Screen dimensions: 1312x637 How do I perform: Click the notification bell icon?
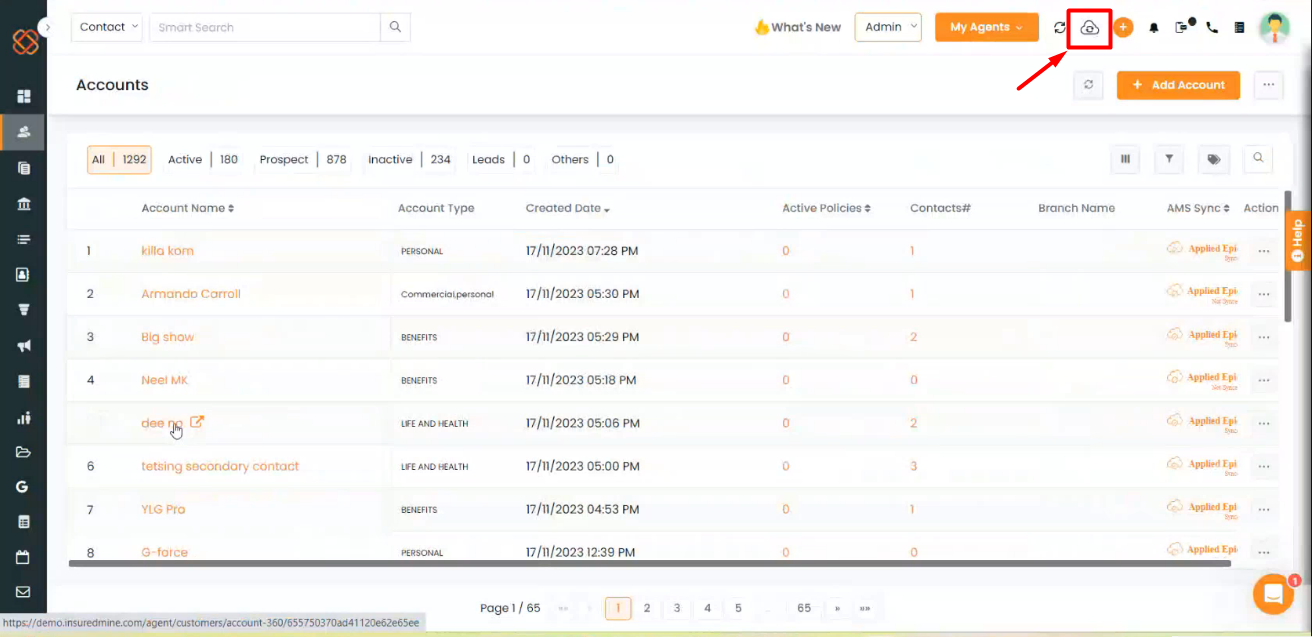click(1153, 27)
